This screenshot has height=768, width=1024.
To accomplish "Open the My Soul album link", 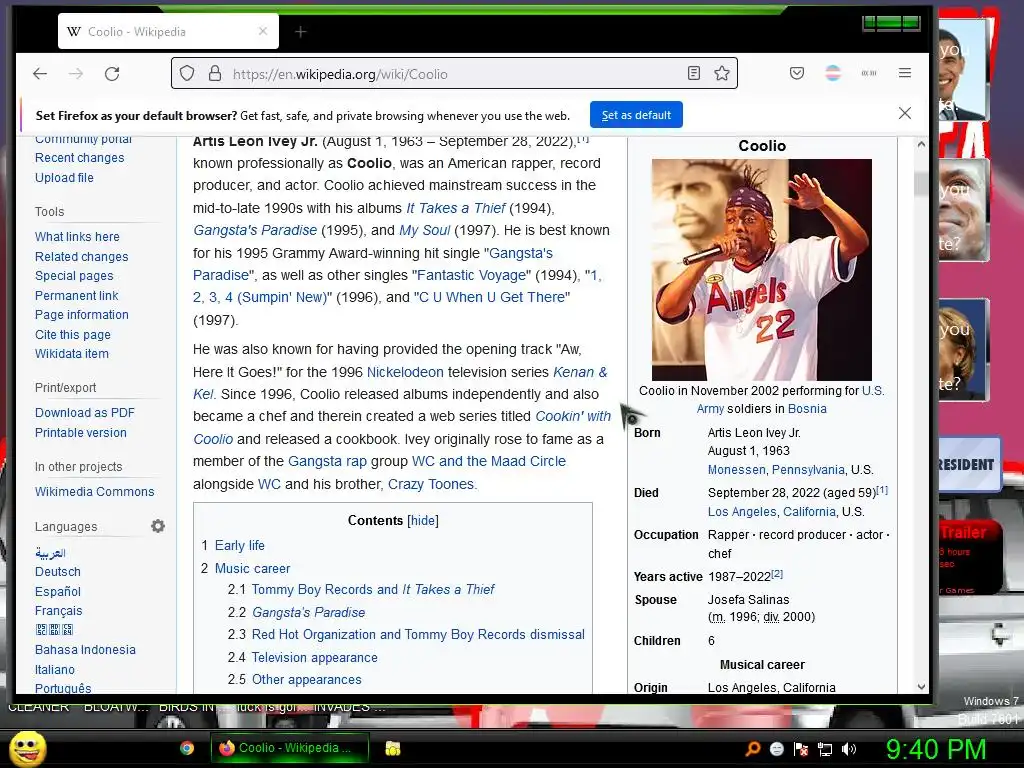I will (424, 231).
